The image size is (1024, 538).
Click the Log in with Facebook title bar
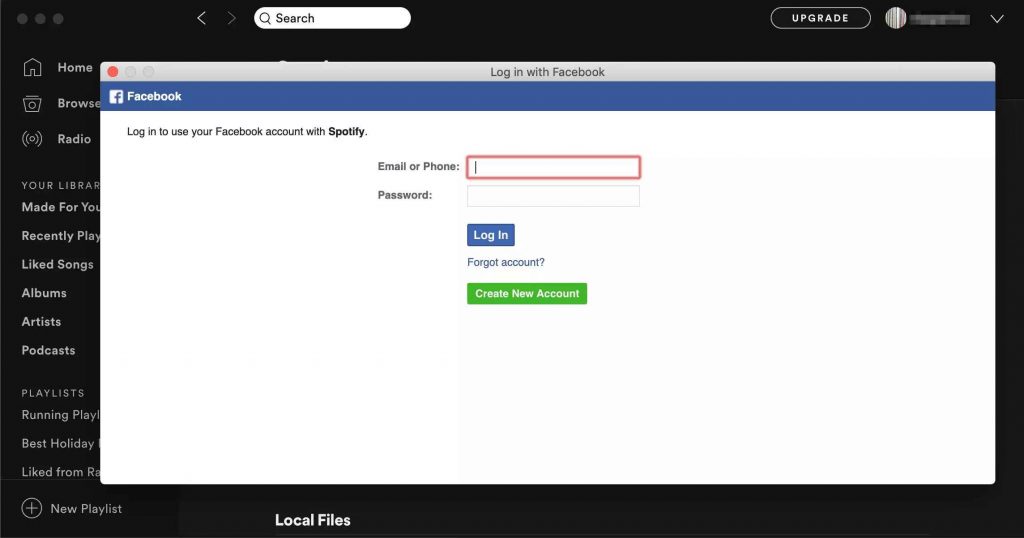(x=547, y=72)
